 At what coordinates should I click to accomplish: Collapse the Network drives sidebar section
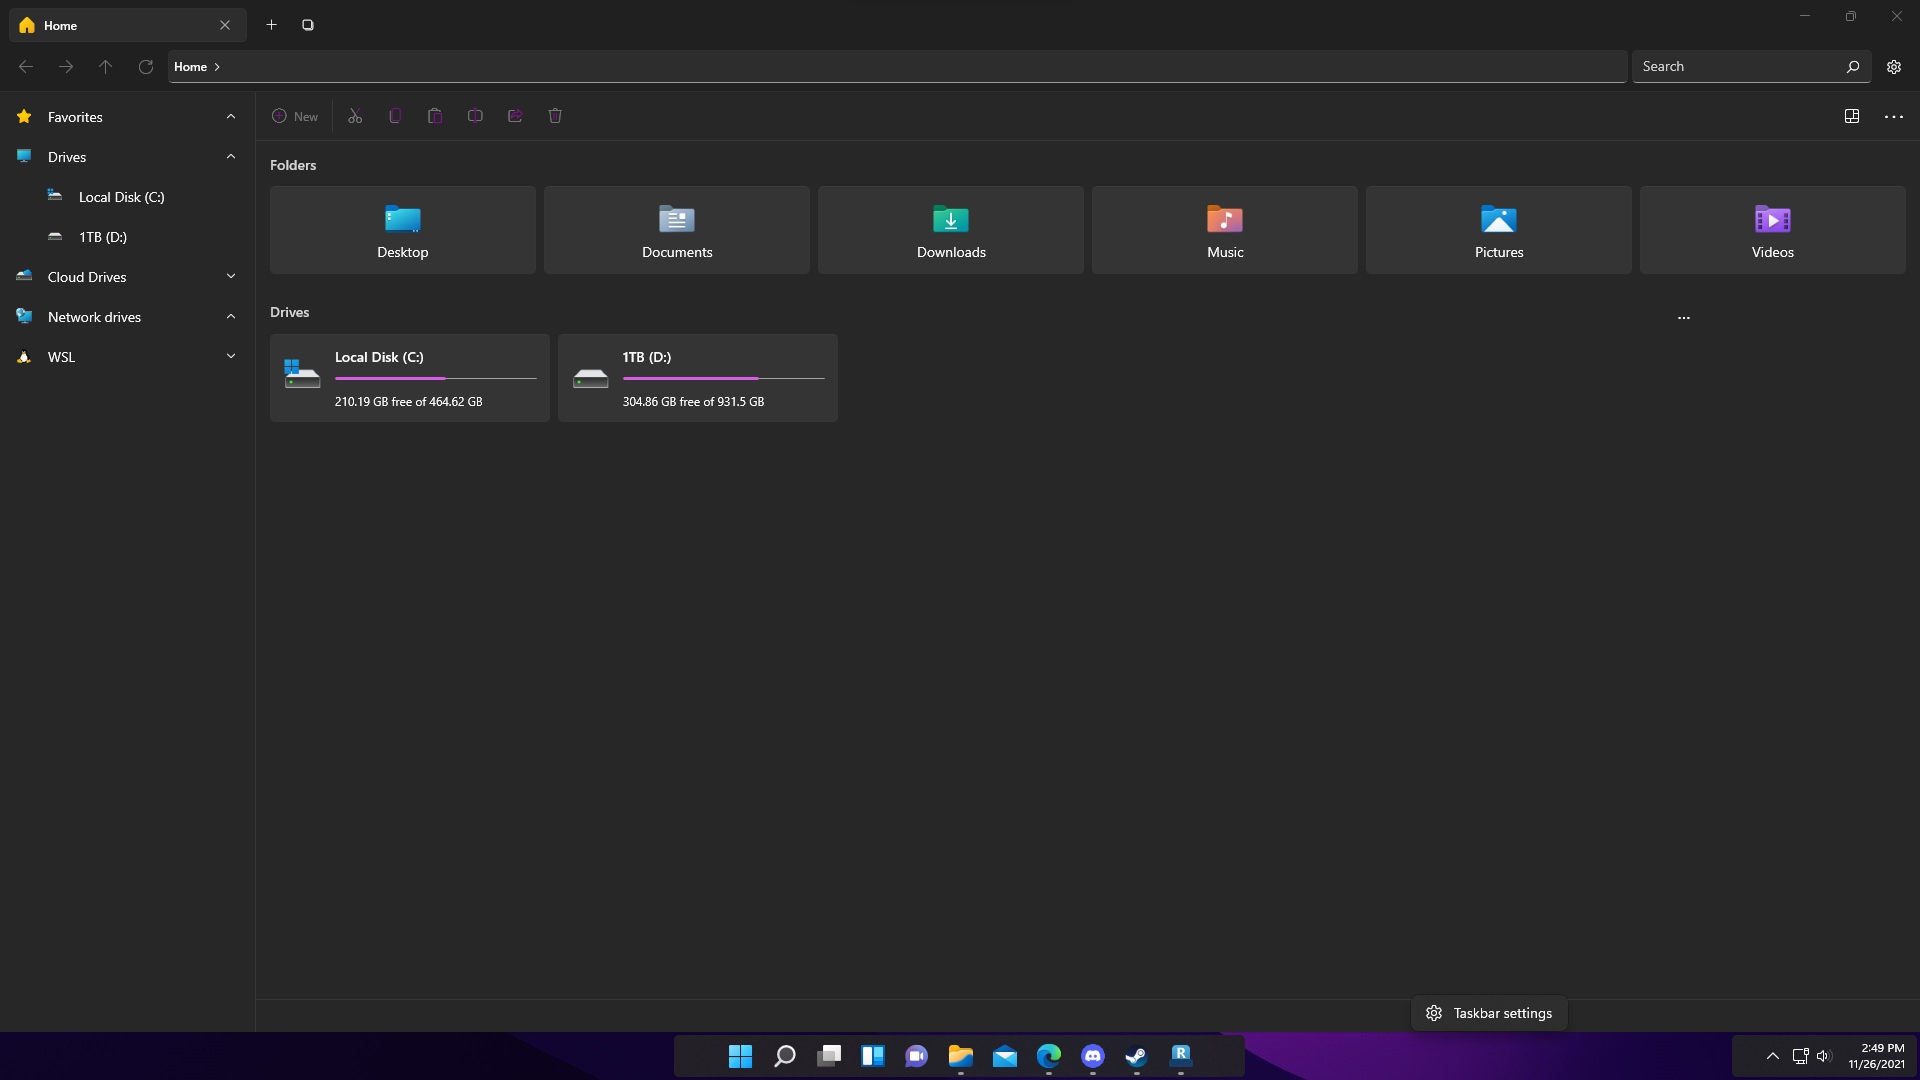pos(231,317)
